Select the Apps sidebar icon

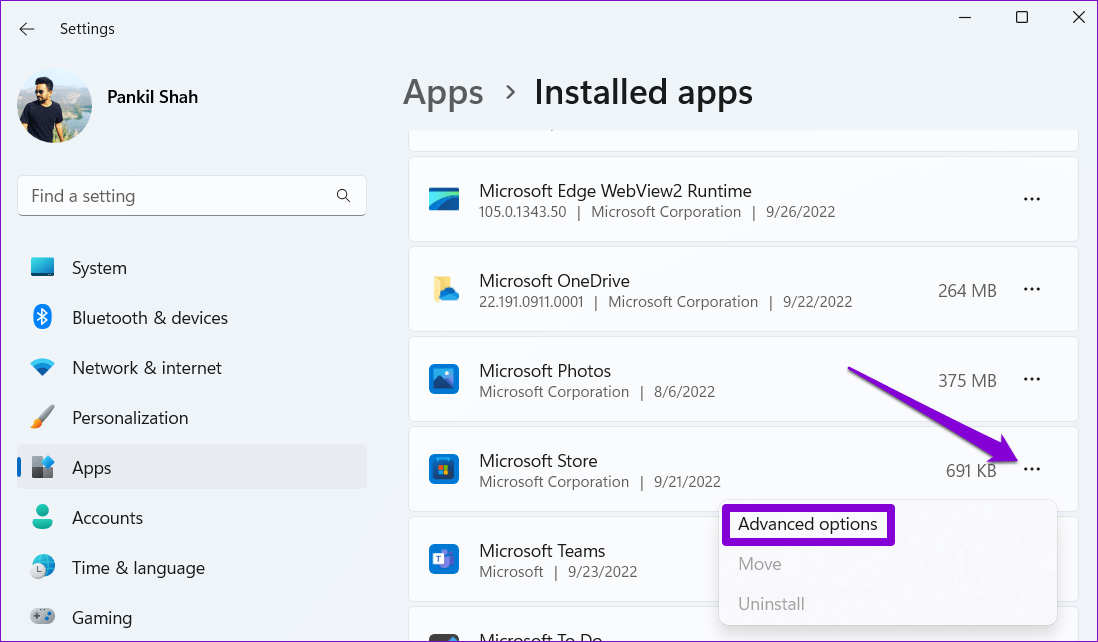click(x=43, y=467)
